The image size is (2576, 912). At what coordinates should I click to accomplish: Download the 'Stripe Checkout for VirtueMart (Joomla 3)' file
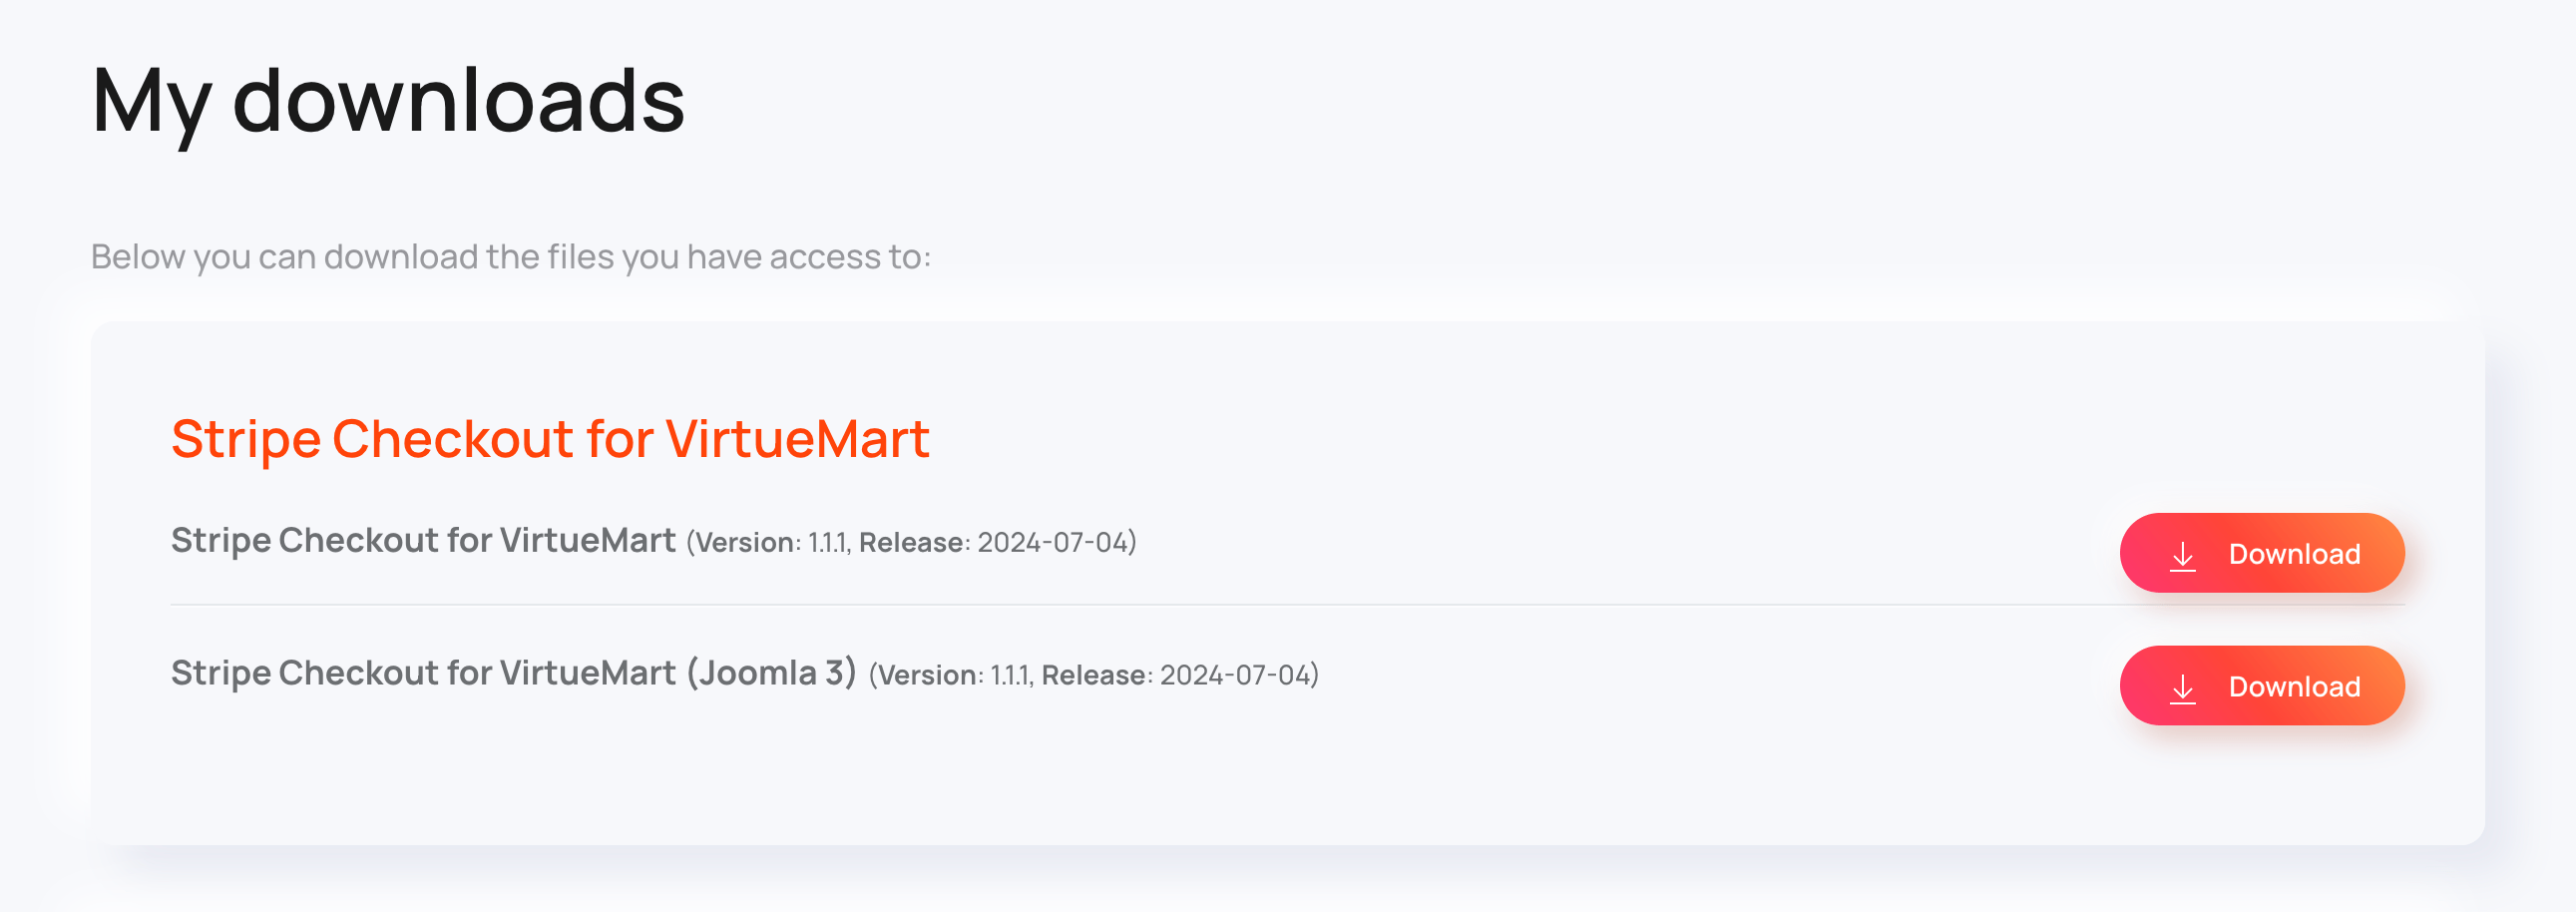[x=2262, y=686]
